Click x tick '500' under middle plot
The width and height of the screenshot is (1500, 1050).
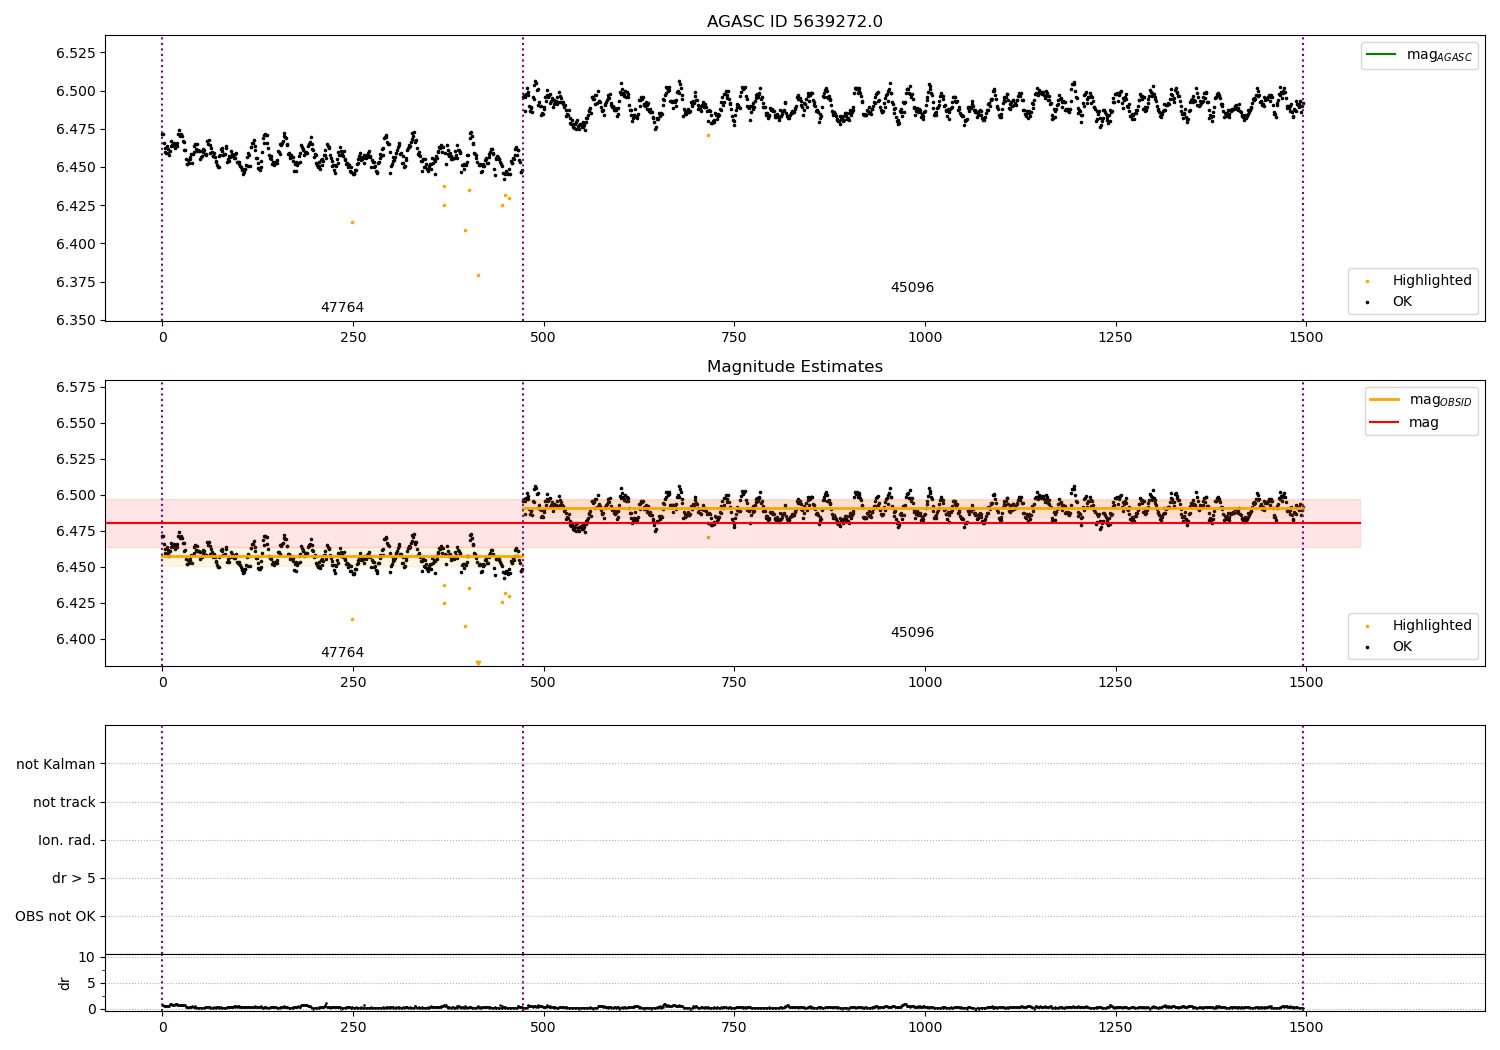(543, 683)
